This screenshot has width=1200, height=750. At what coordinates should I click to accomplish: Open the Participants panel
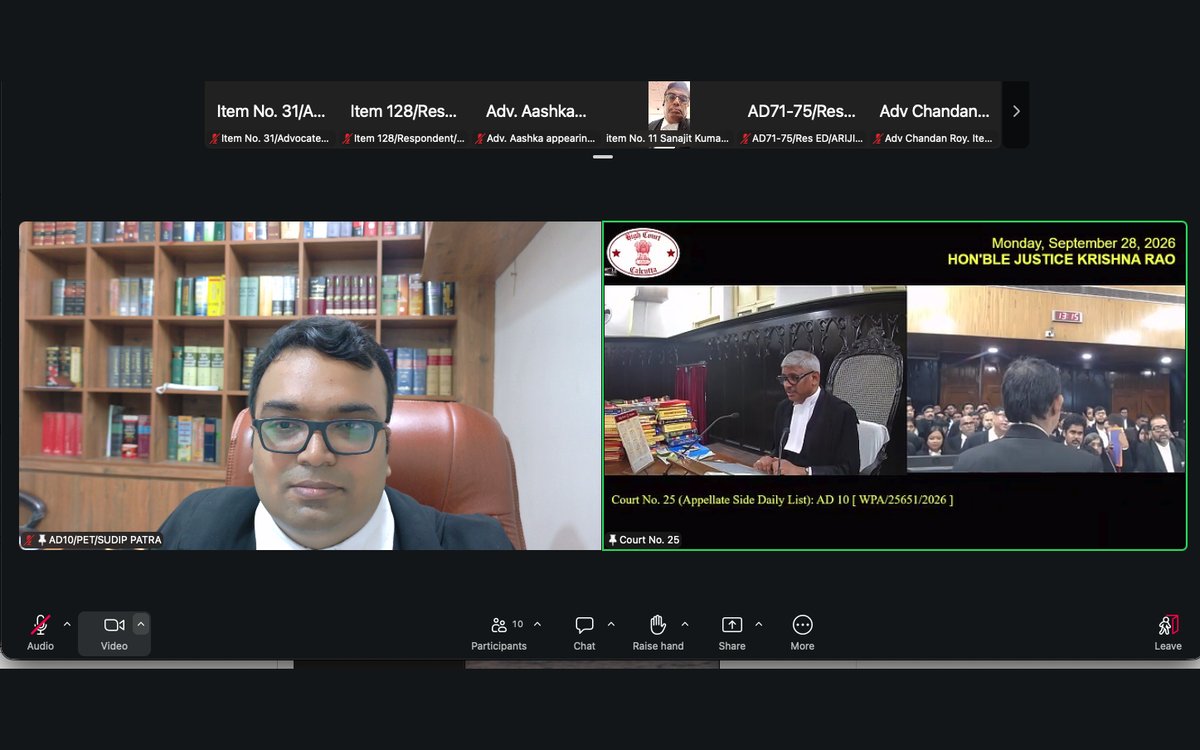point(499,633)
